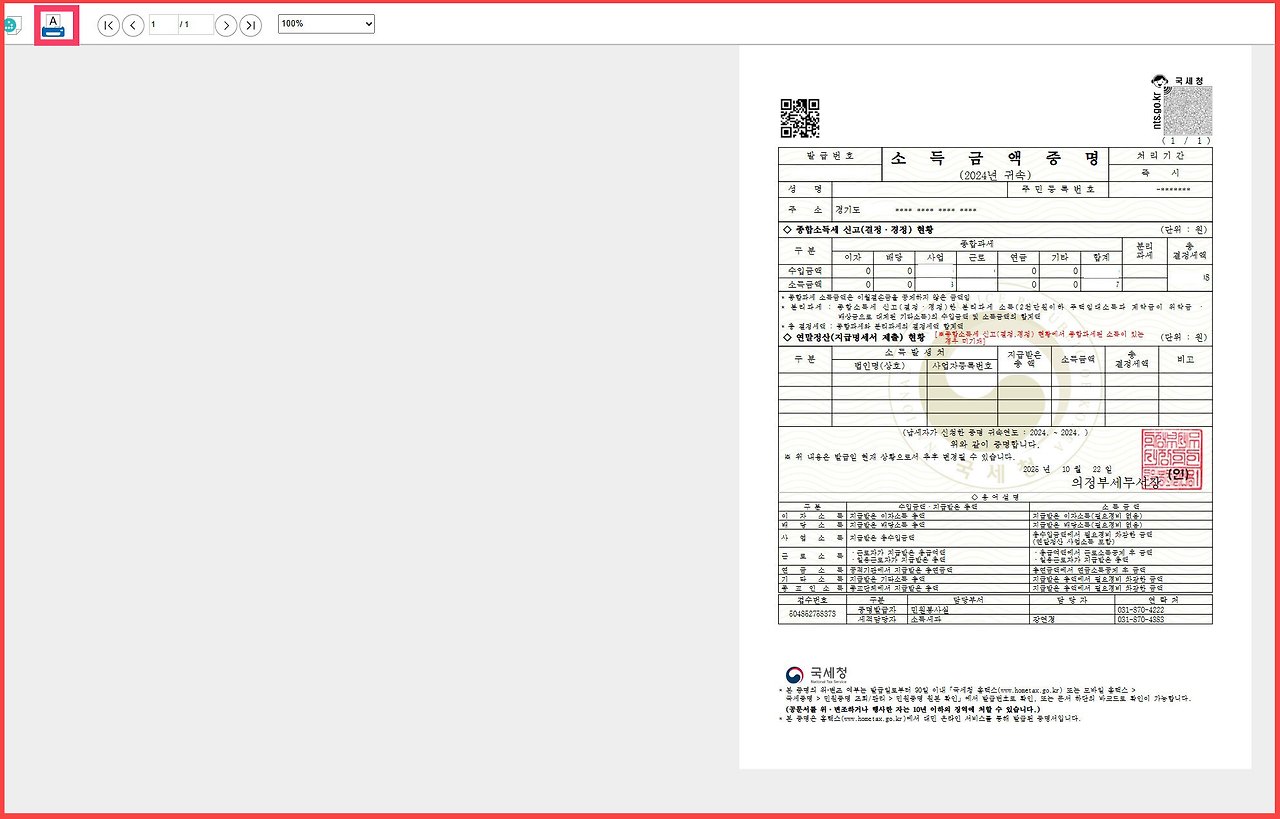Click the 소득금액증명 document title

pyautogui.click(x=994, y=158)
